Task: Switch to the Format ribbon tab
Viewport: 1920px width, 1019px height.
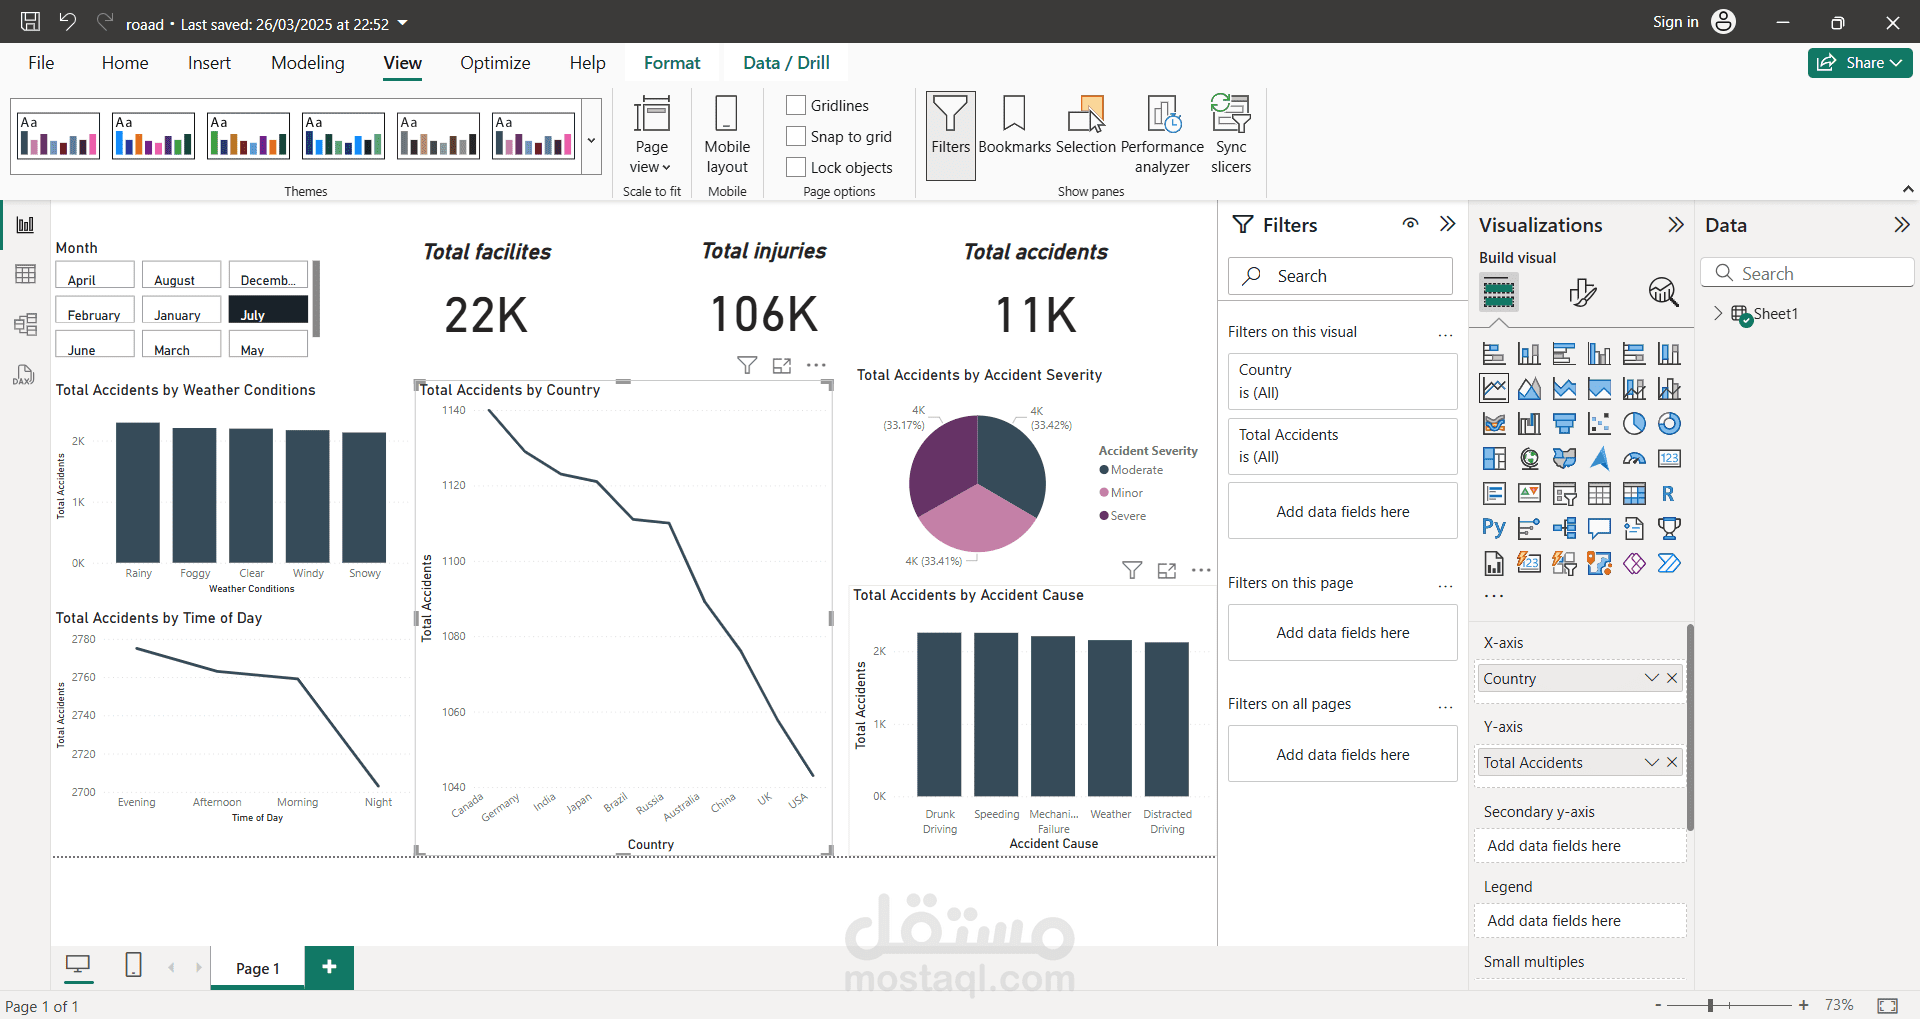Action: [672, 62]
